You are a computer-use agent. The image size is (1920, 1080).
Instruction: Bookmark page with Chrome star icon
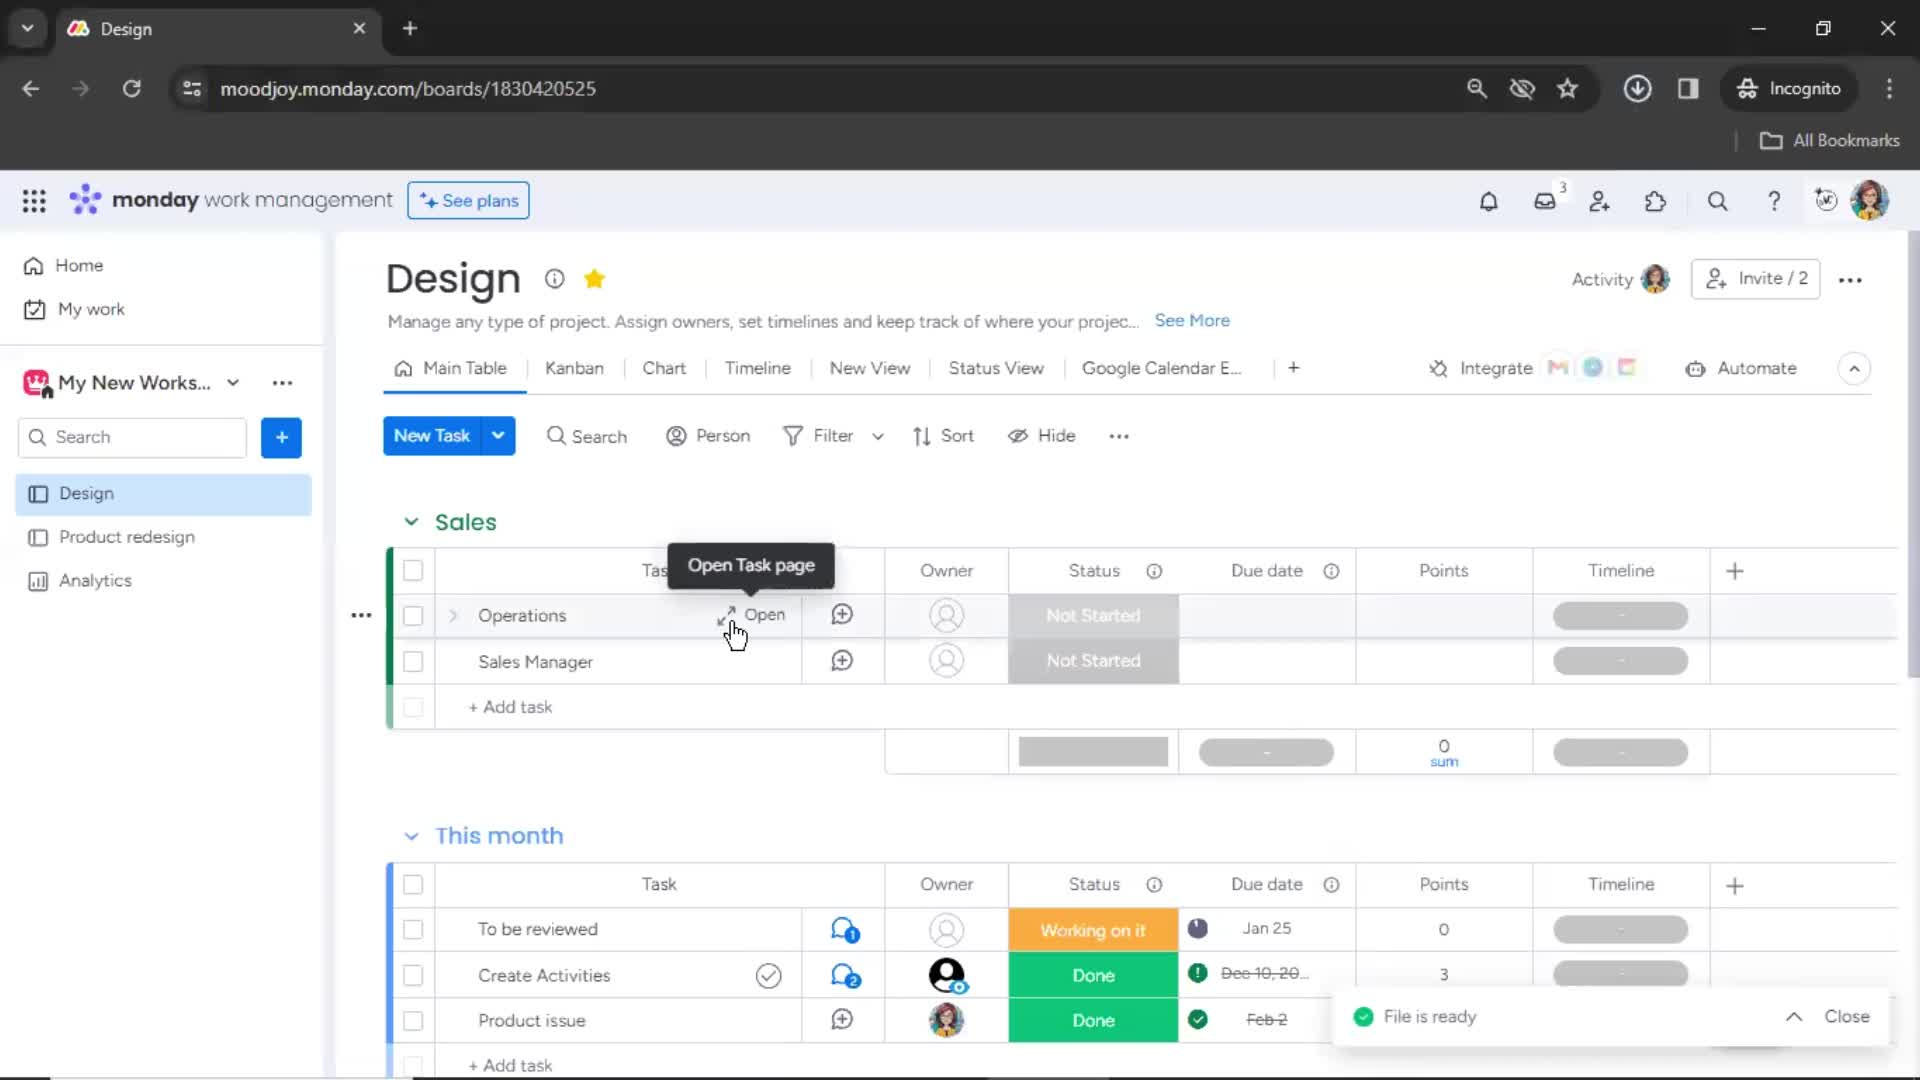pos(1567,89)
